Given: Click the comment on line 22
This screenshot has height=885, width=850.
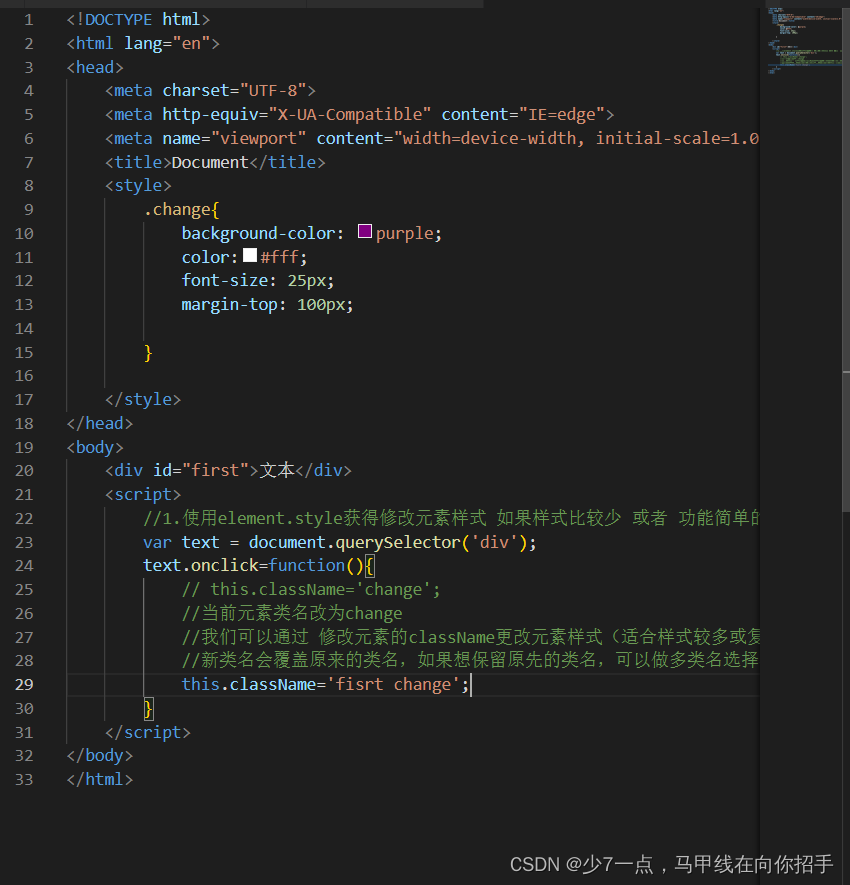Looking at the screenshot, I should 451,518.
